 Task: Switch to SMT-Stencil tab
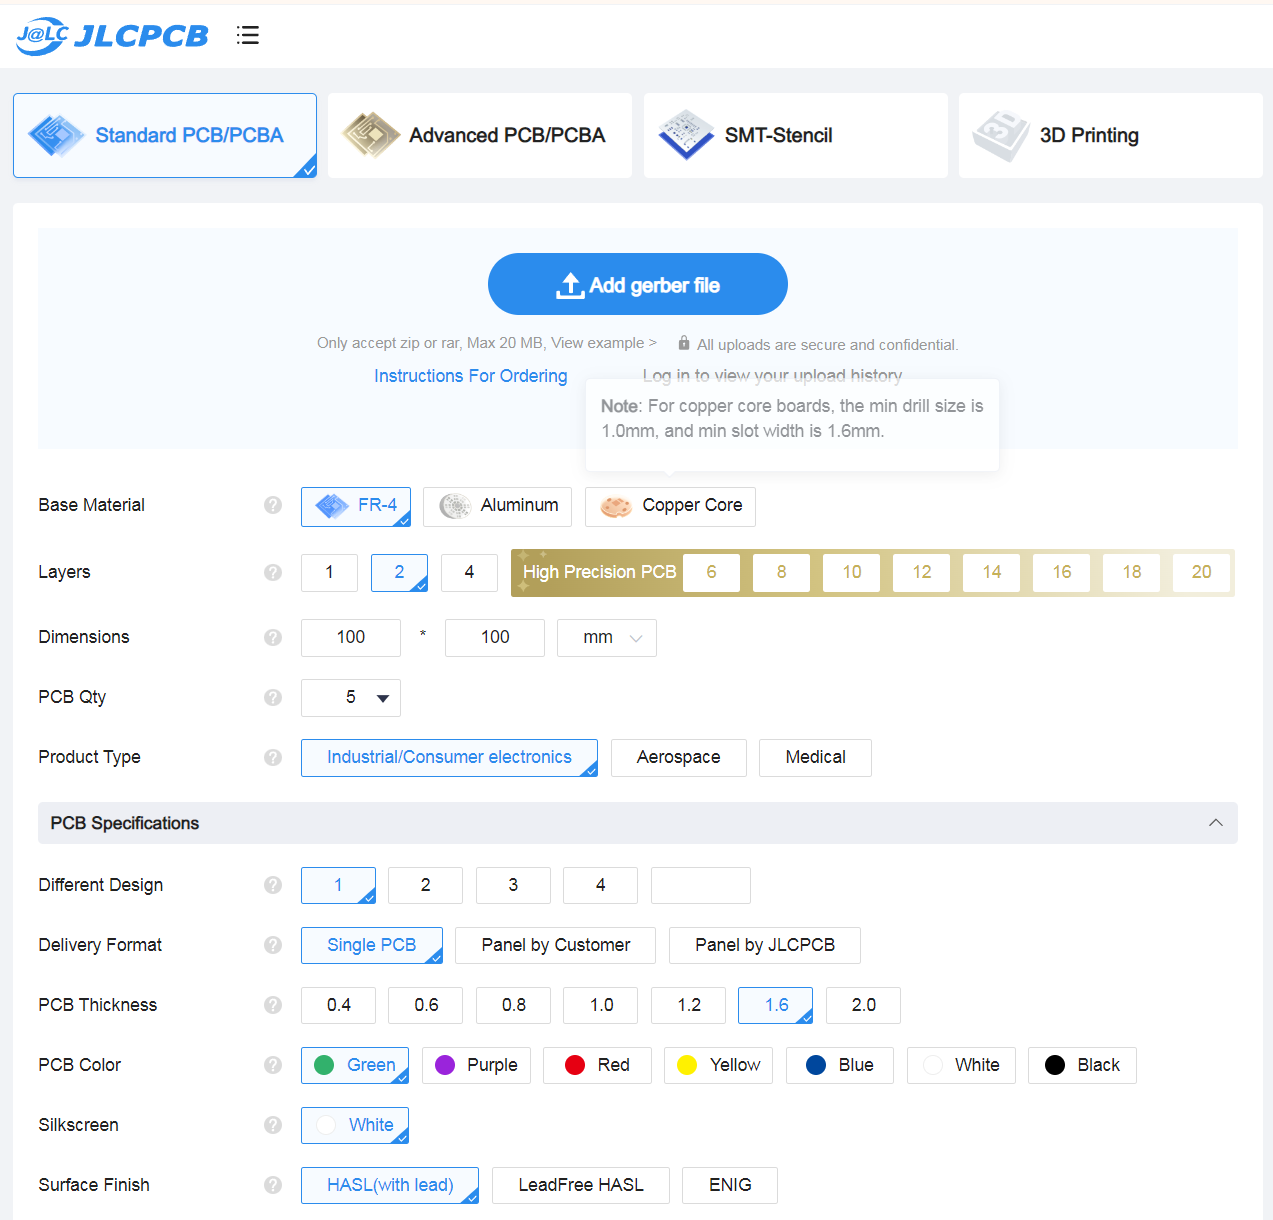coord(796,135)
